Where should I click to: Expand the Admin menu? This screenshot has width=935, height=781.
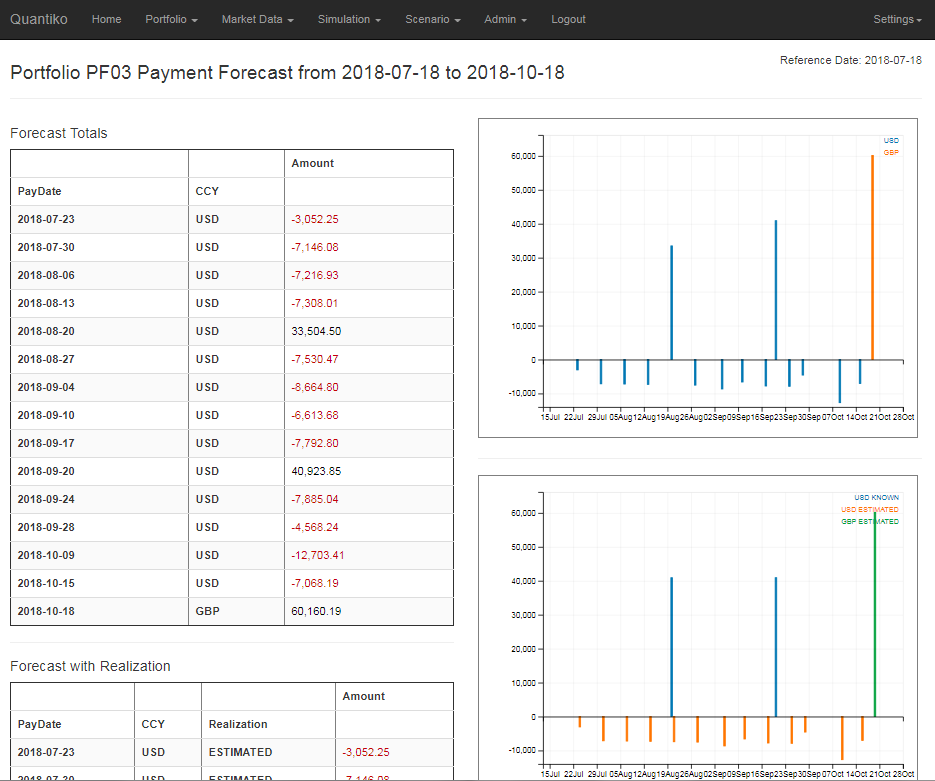(506, 19)
